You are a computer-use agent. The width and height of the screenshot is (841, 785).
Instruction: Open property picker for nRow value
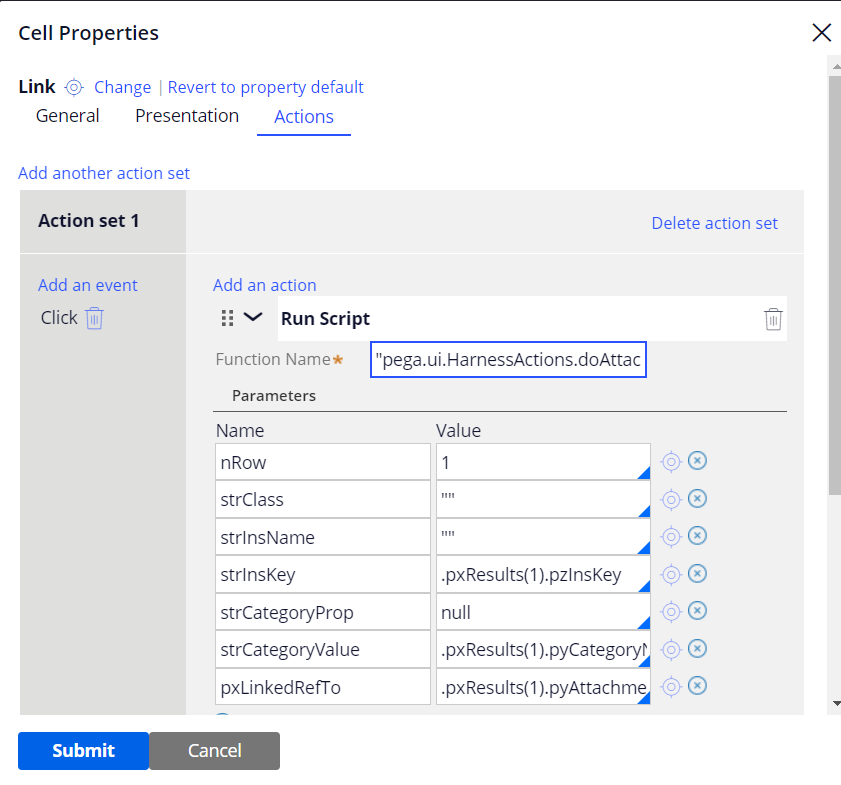(671, 461)
